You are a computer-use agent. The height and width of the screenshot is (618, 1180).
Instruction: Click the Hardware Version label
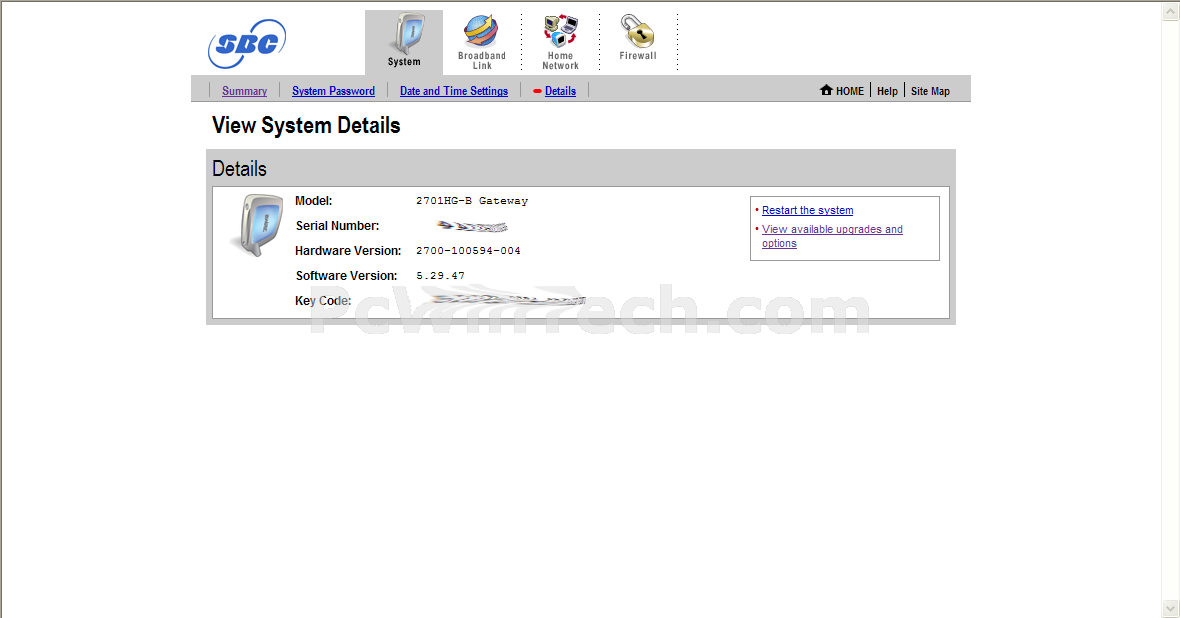(348, 251)
